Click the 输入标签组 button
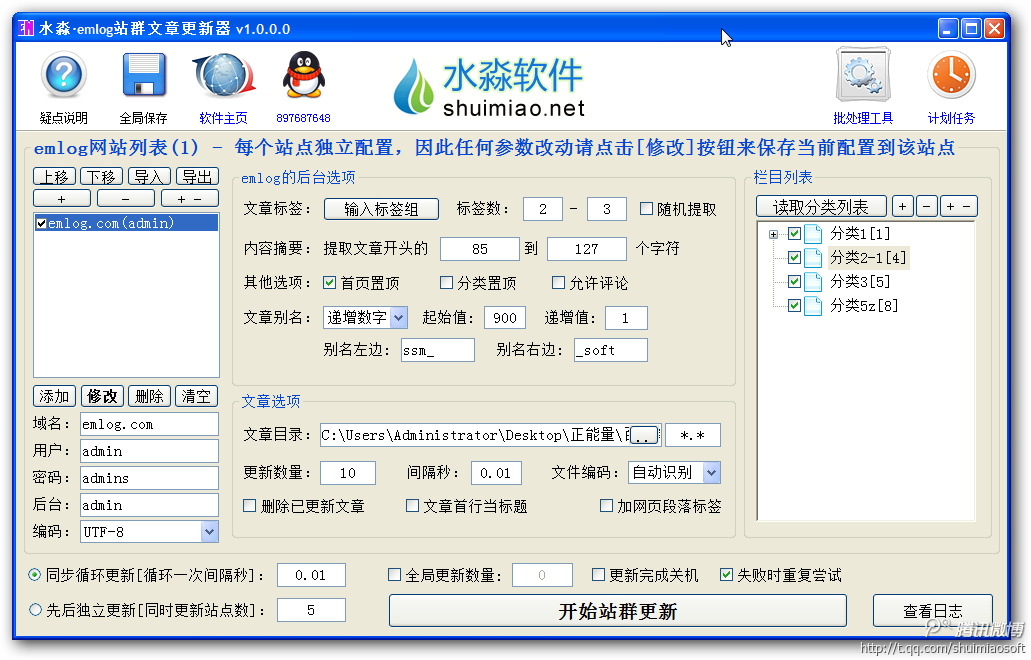The width and height of the screenshot is (1031, 660). [x=381, y=209]
